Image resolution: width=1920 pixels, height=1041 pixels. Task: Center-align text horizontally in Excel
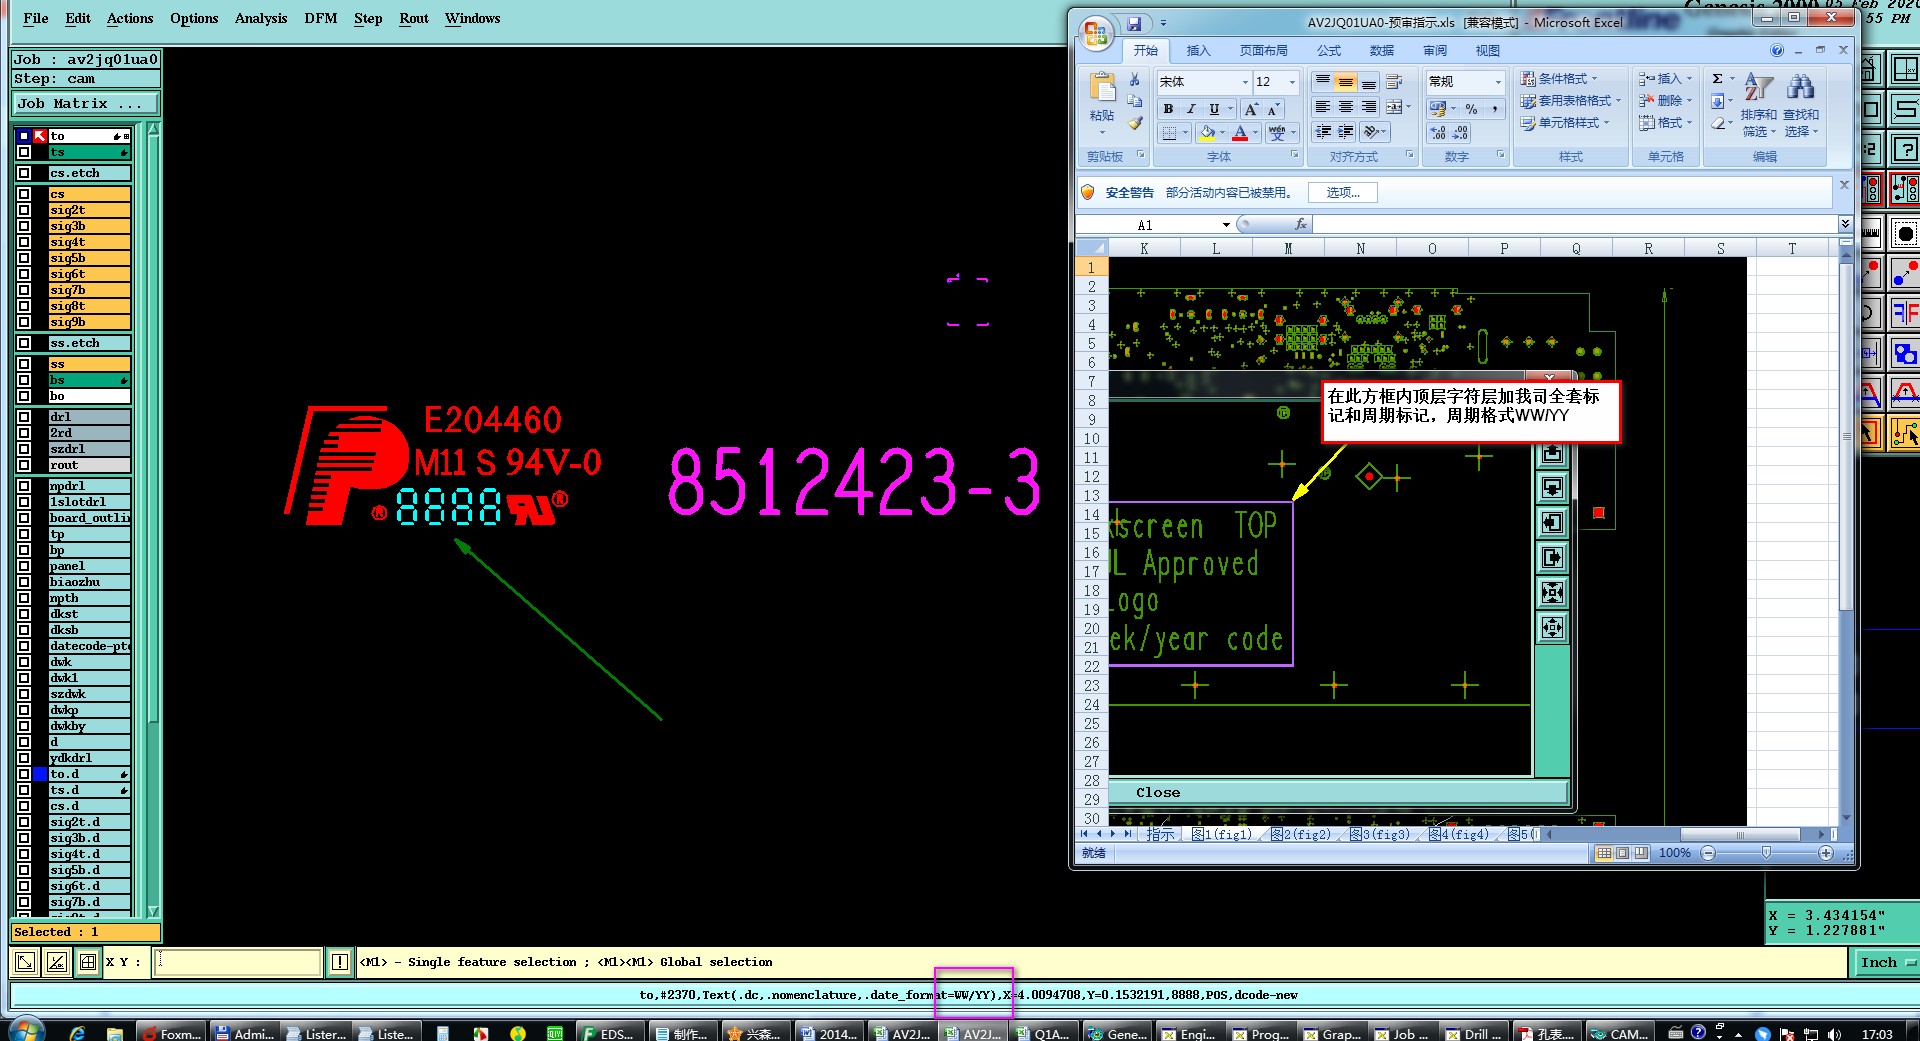click(x=1345, y=107)
